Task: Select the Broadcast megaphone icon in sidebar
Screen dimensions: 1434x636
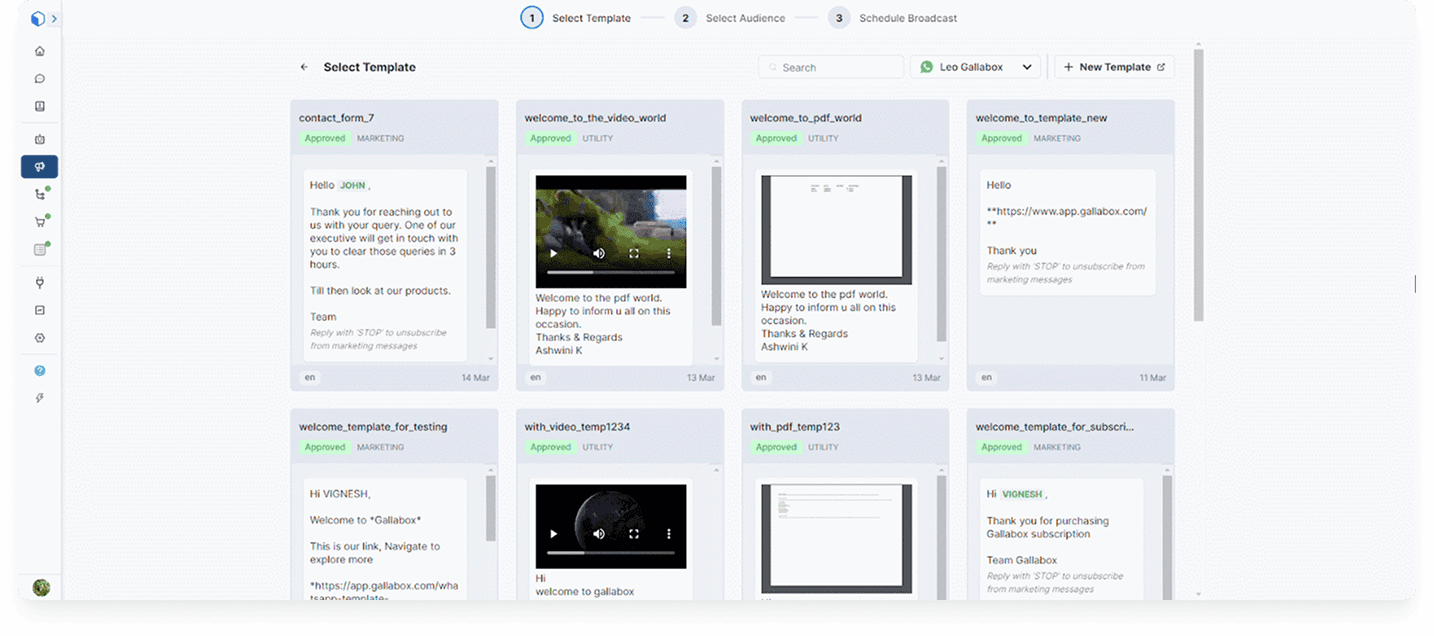Action: point(40,167)
